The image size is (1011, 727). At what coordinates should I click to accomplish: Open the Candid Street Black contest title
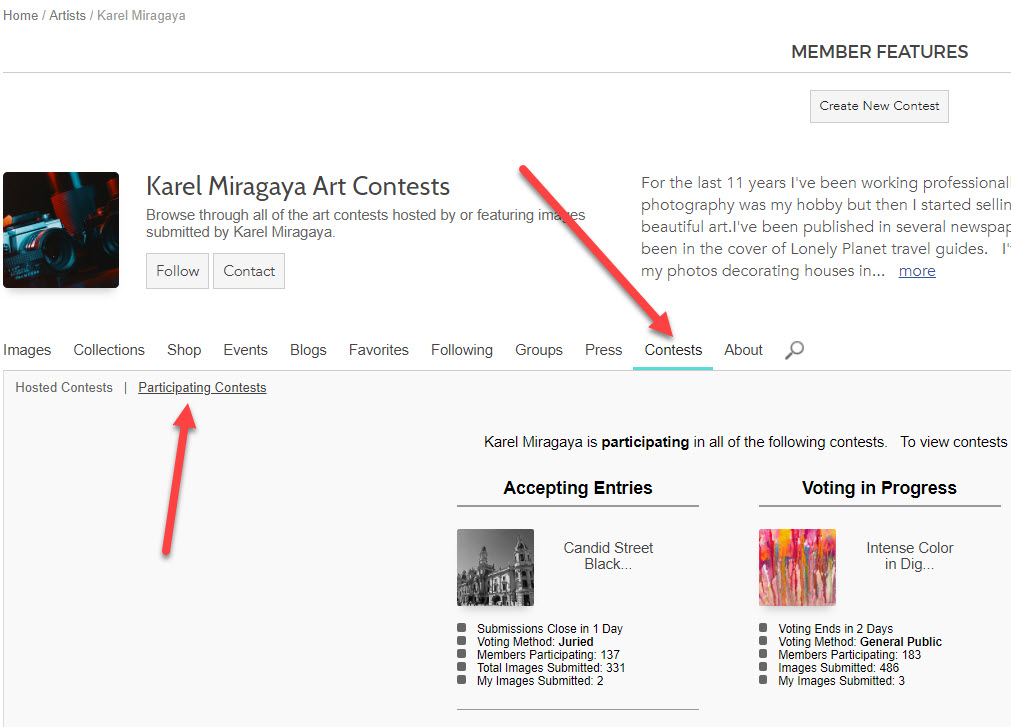pyautogui.click(x=608, y=556)
